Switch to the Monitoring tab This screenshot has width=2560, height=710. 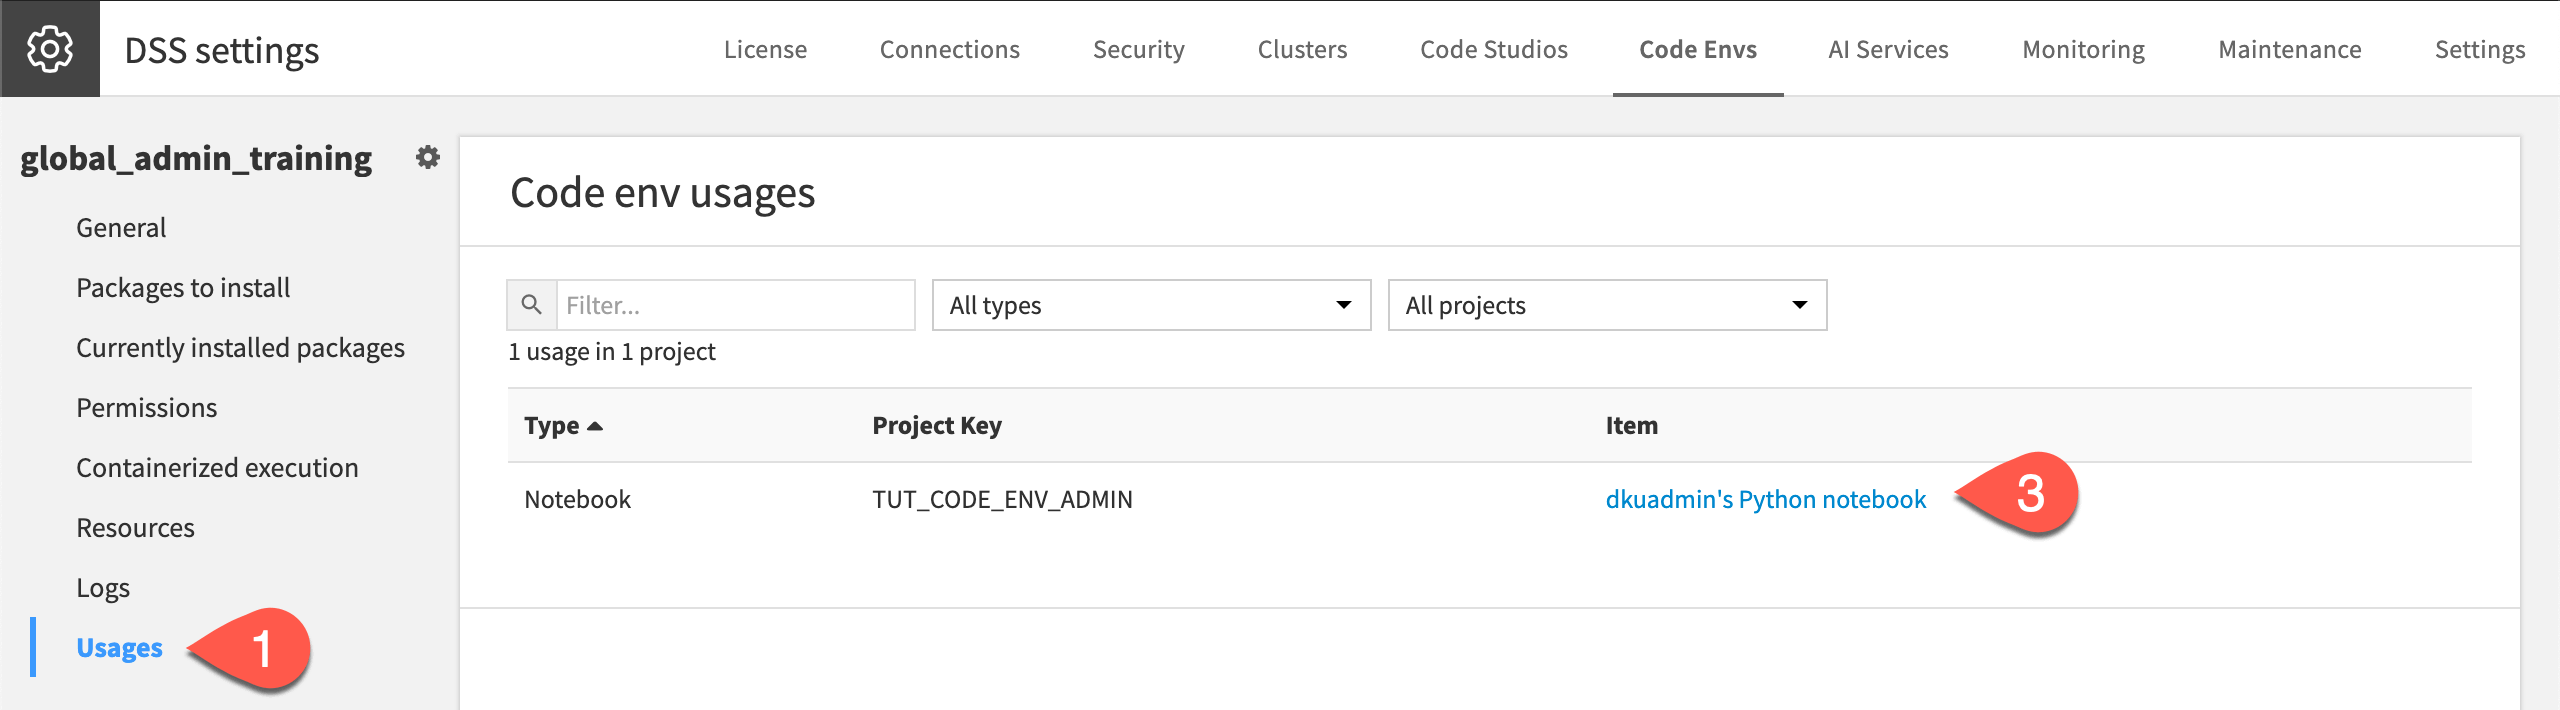(2083, 49)
